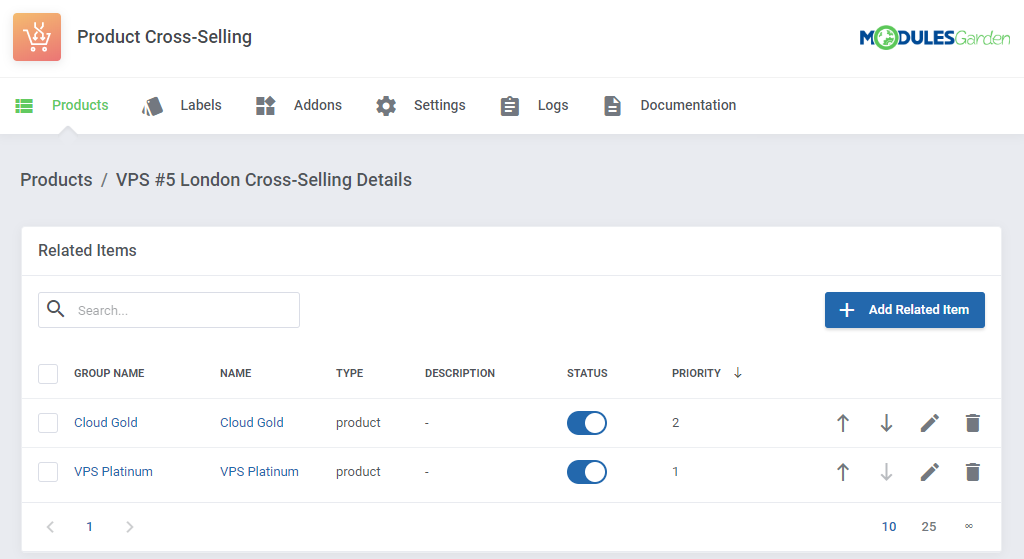Edit Cloud Gold with pencil icon
Viewport: 1024px width, 559px height.
tap(930, 423)
